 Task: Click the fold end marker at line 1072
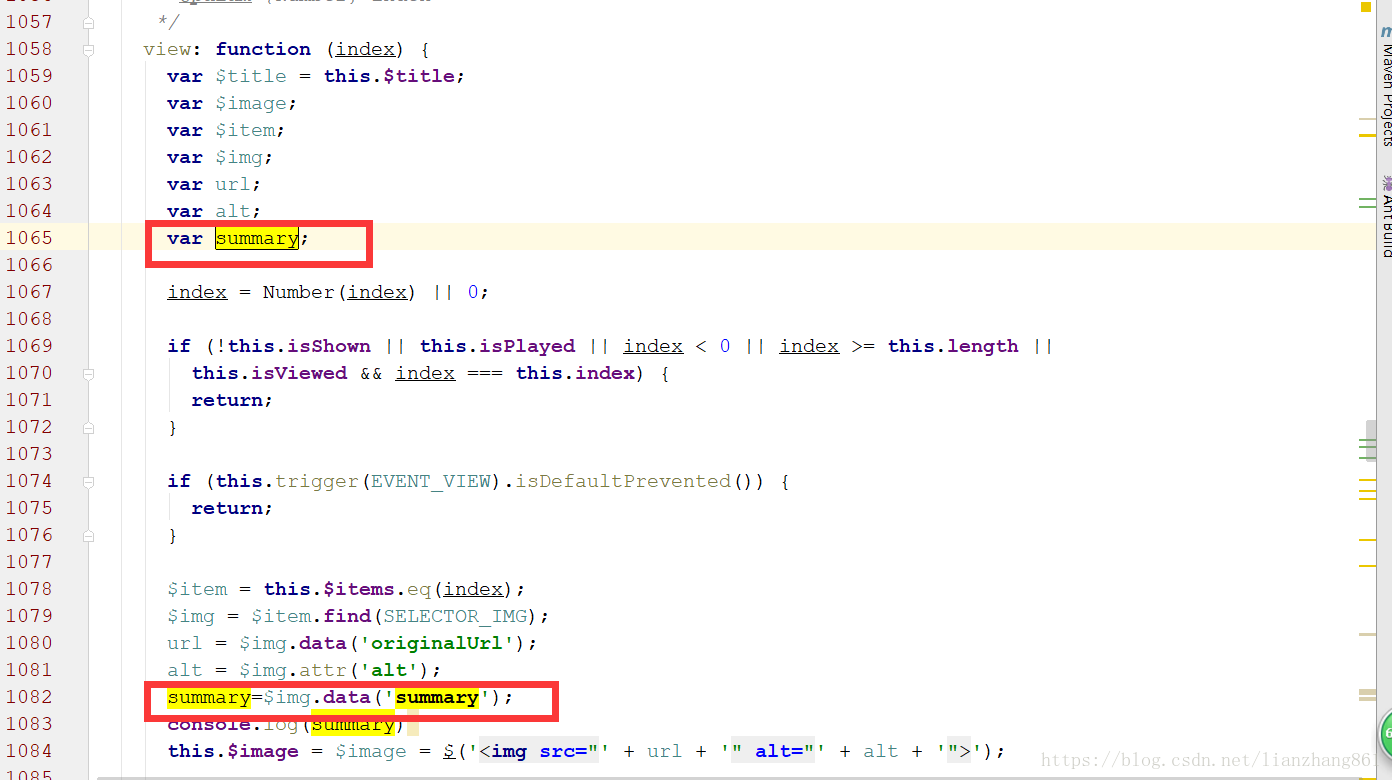pos(89,427)
